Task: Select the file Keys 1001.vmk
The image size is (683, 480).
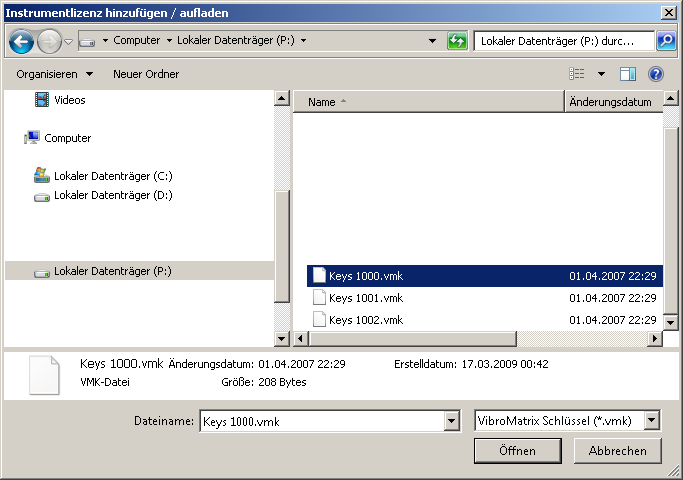Action: [x=365, y=298]
